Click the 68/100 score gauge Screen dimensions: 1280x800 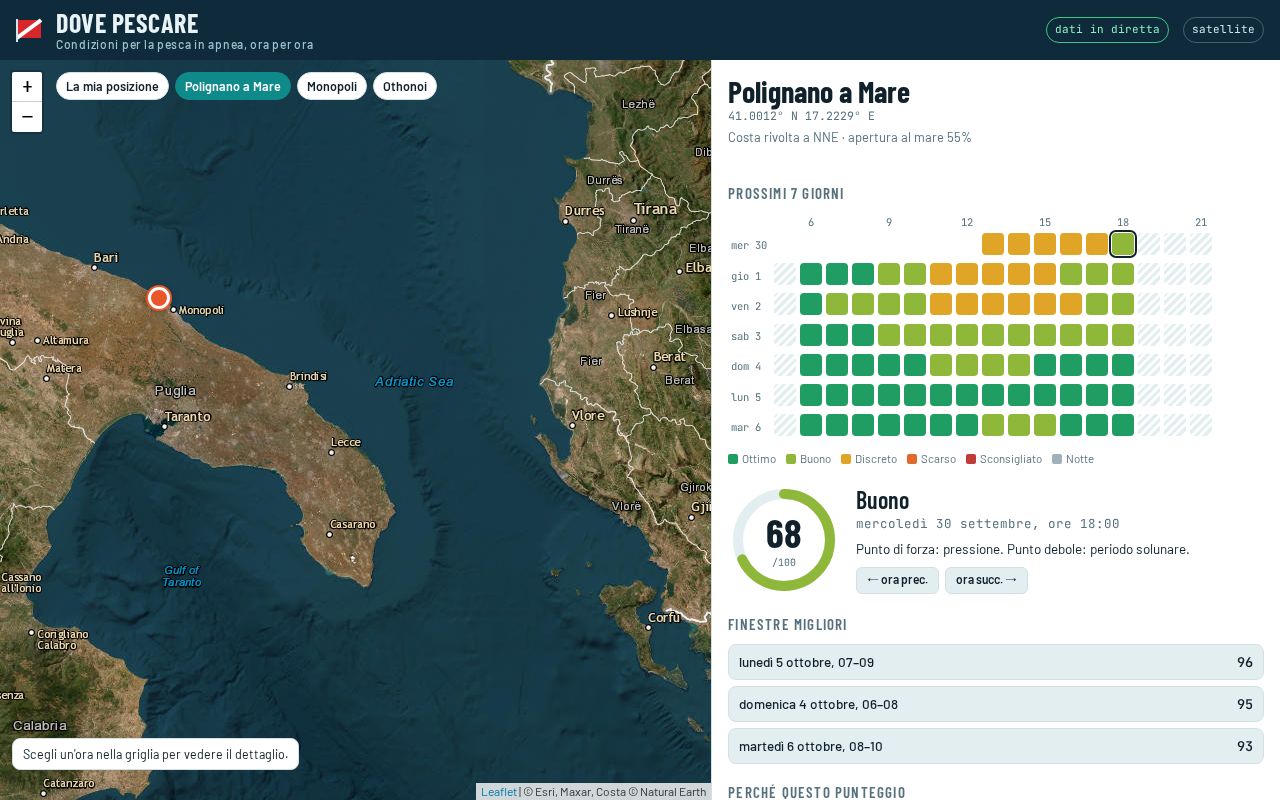click(x=784, y=540)
